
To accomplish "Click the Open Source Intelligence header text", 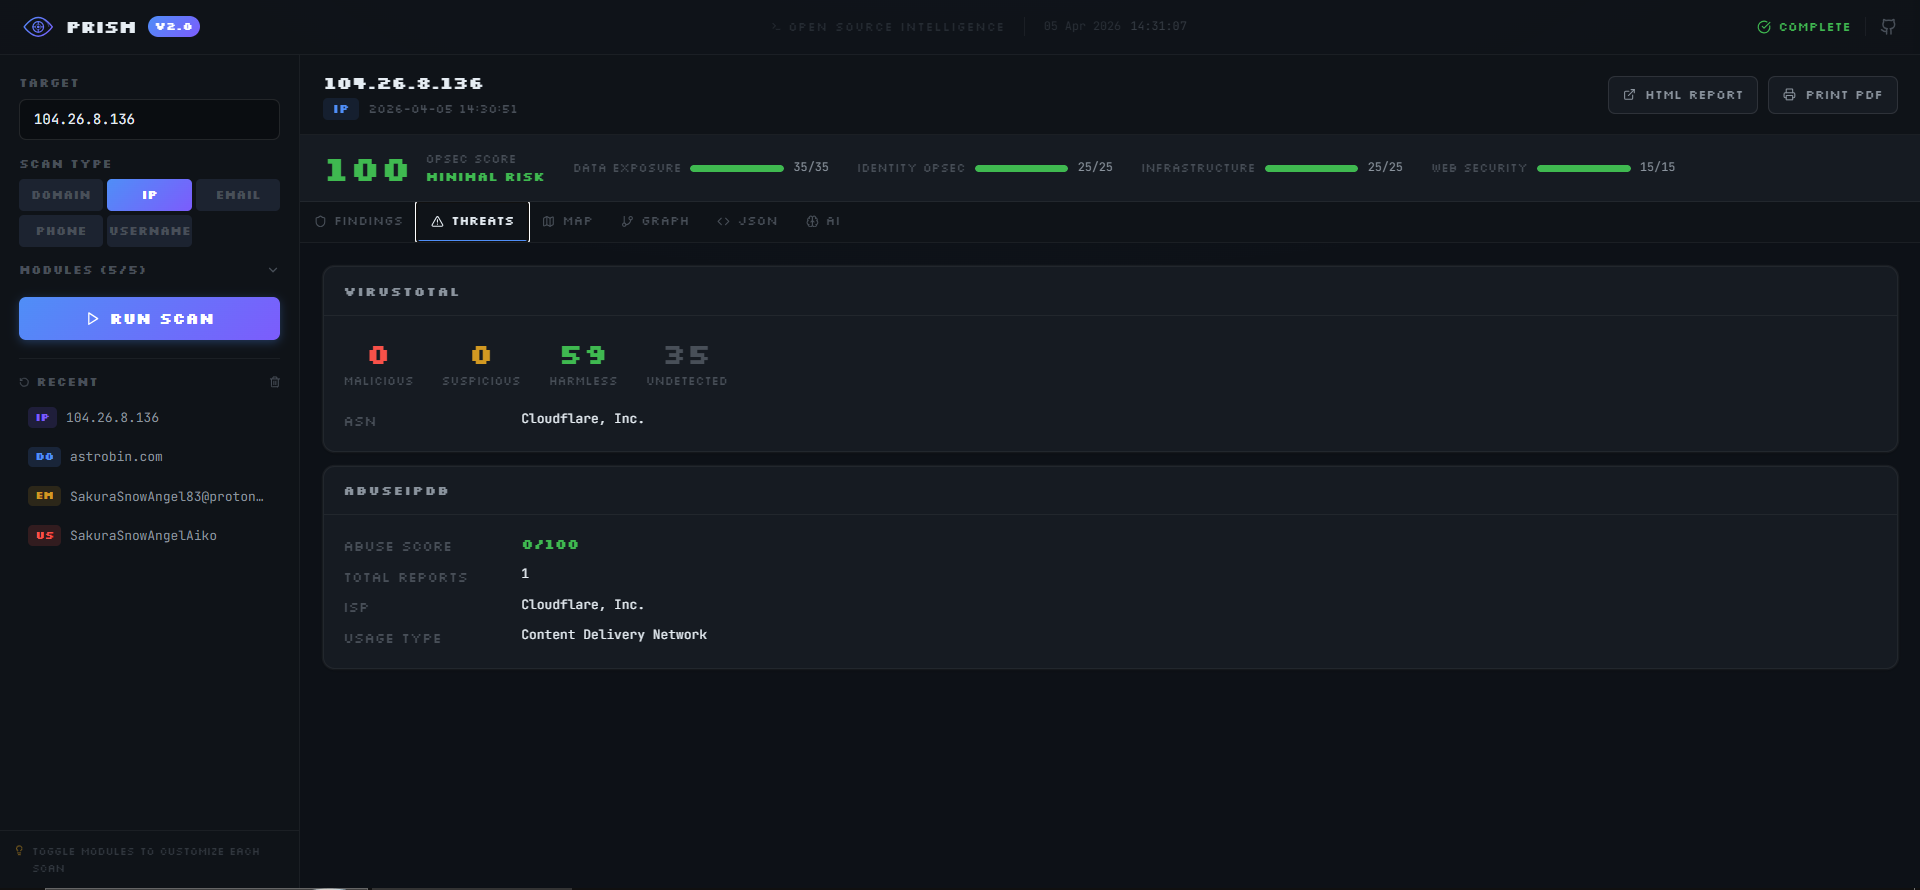I will [x=896, y=27].
